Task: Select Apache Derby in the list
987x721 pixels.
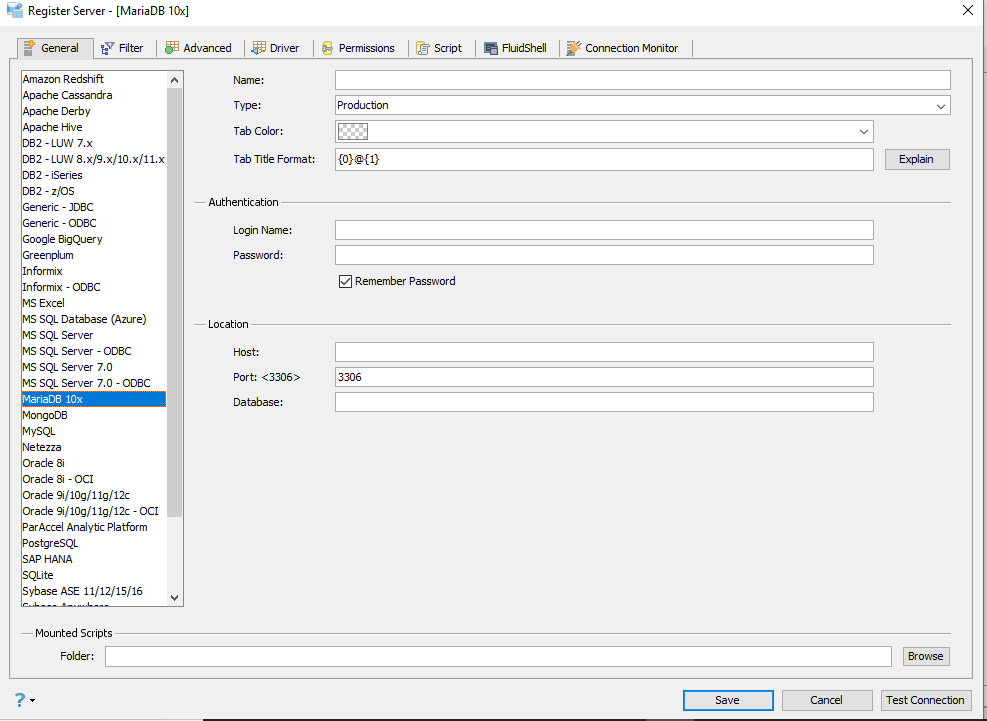Action: 94,111
